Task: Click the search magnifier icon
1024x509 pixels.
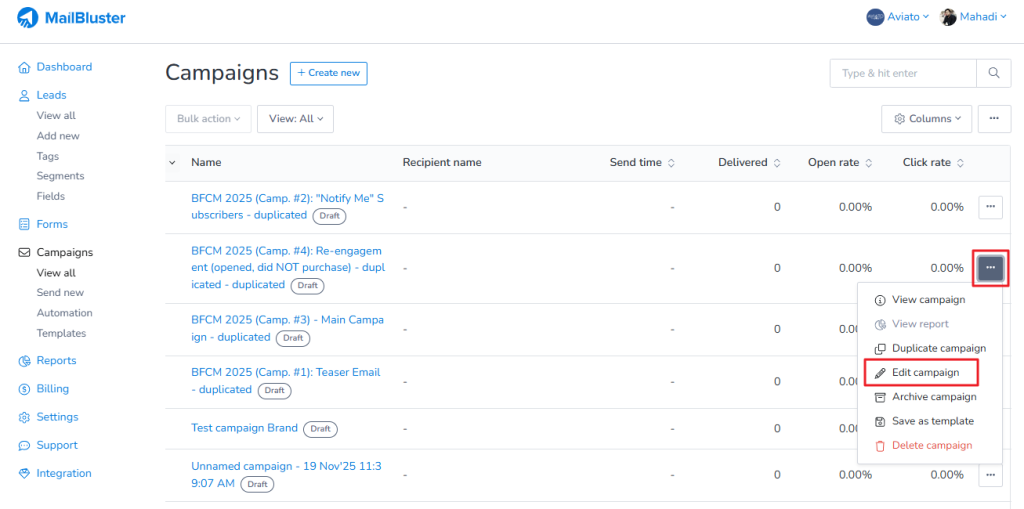Action: pos(992,73)
